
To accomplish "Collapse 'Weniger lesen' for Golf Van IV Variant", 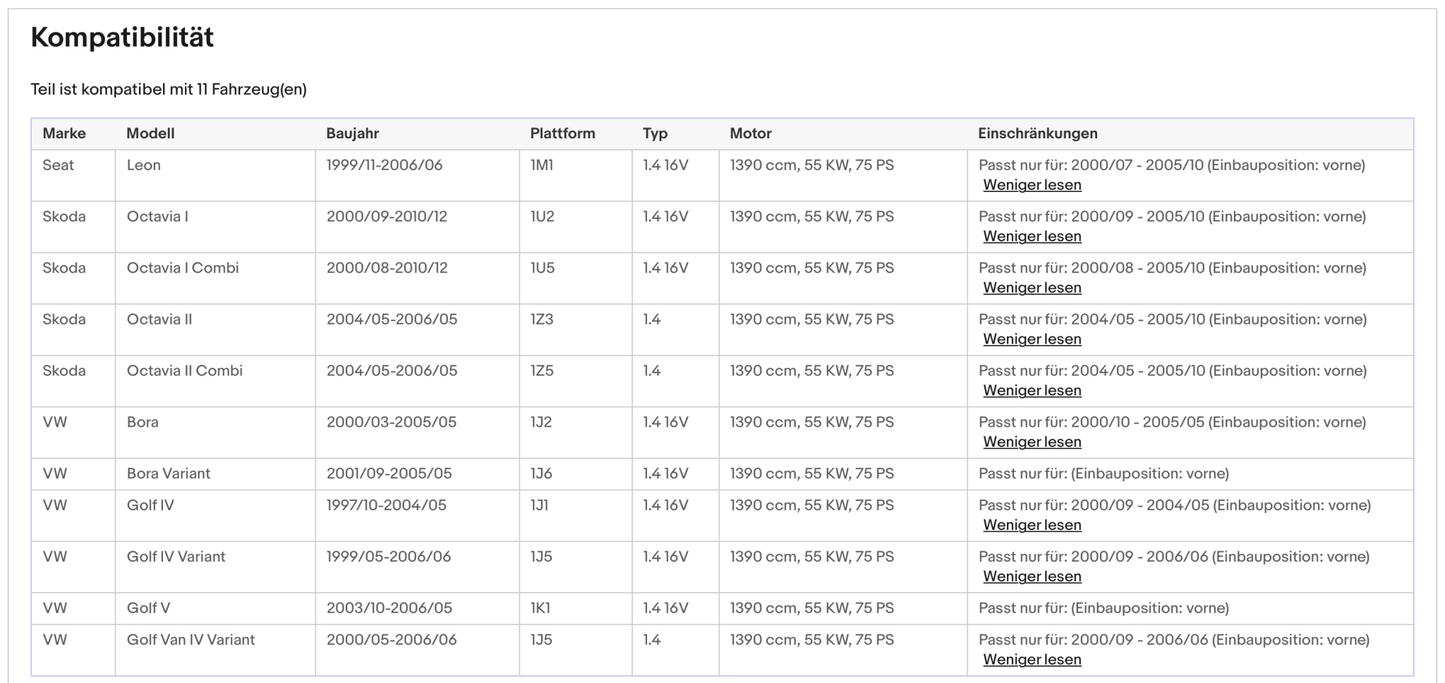I will pos(1032,660).
